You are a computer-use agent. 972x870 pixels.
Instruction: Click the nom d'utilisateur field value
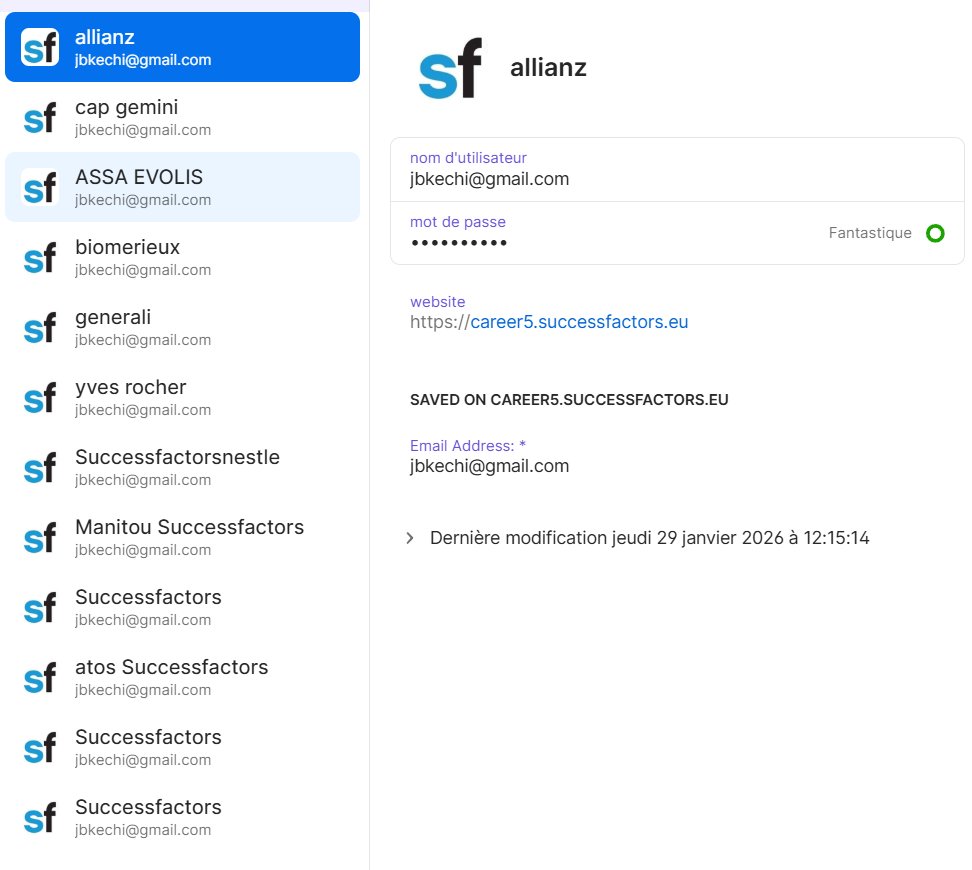point(489,179)
